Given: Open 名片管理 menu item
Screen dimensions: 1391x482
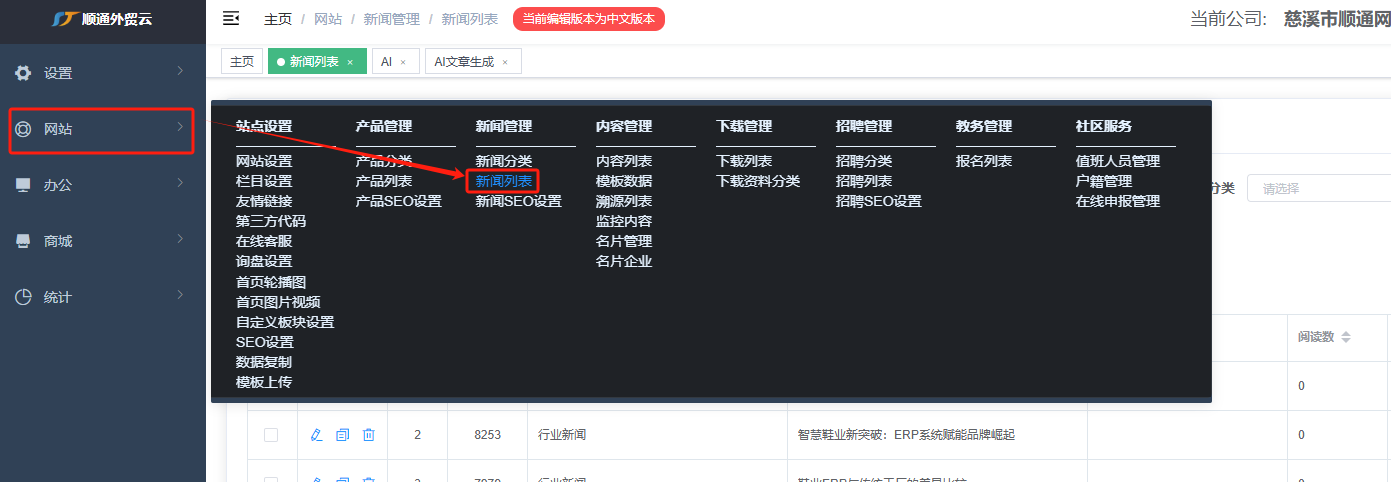Looking at the screenshot, I should coord(624,241).
